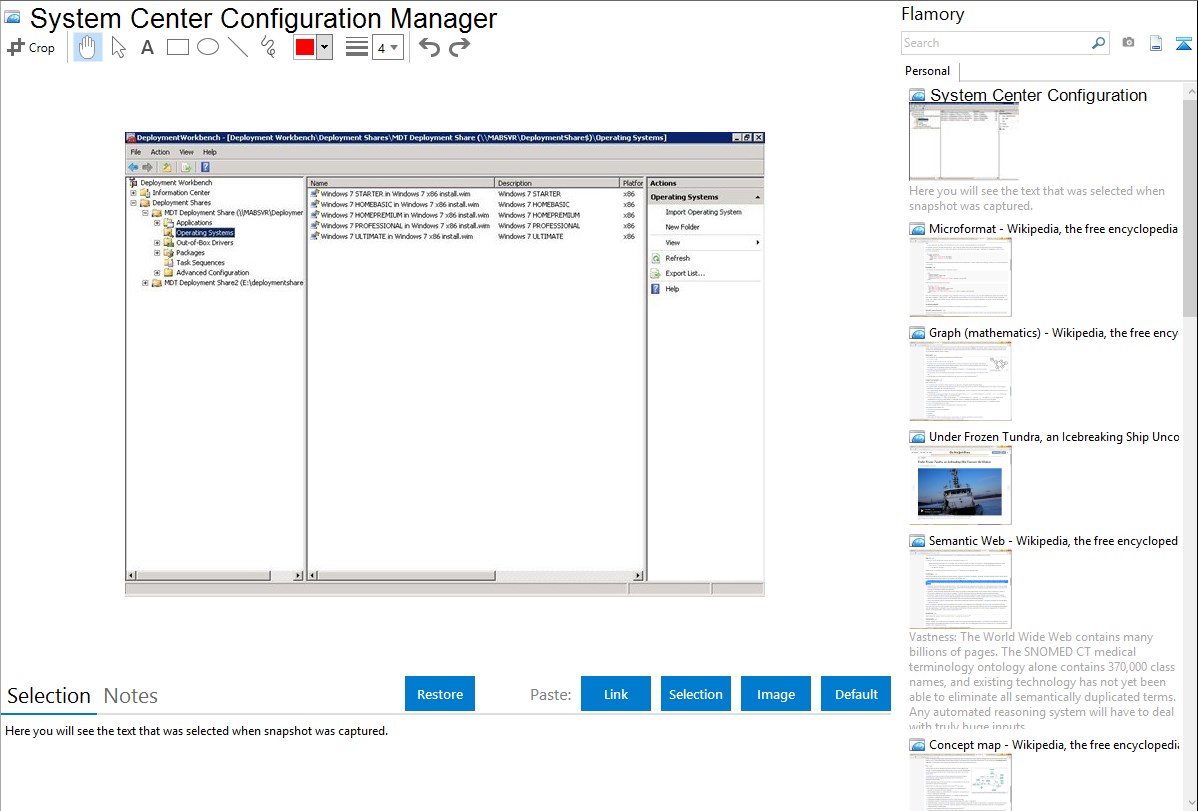Select Operating Systems in the tree

(x=205, y=232)
